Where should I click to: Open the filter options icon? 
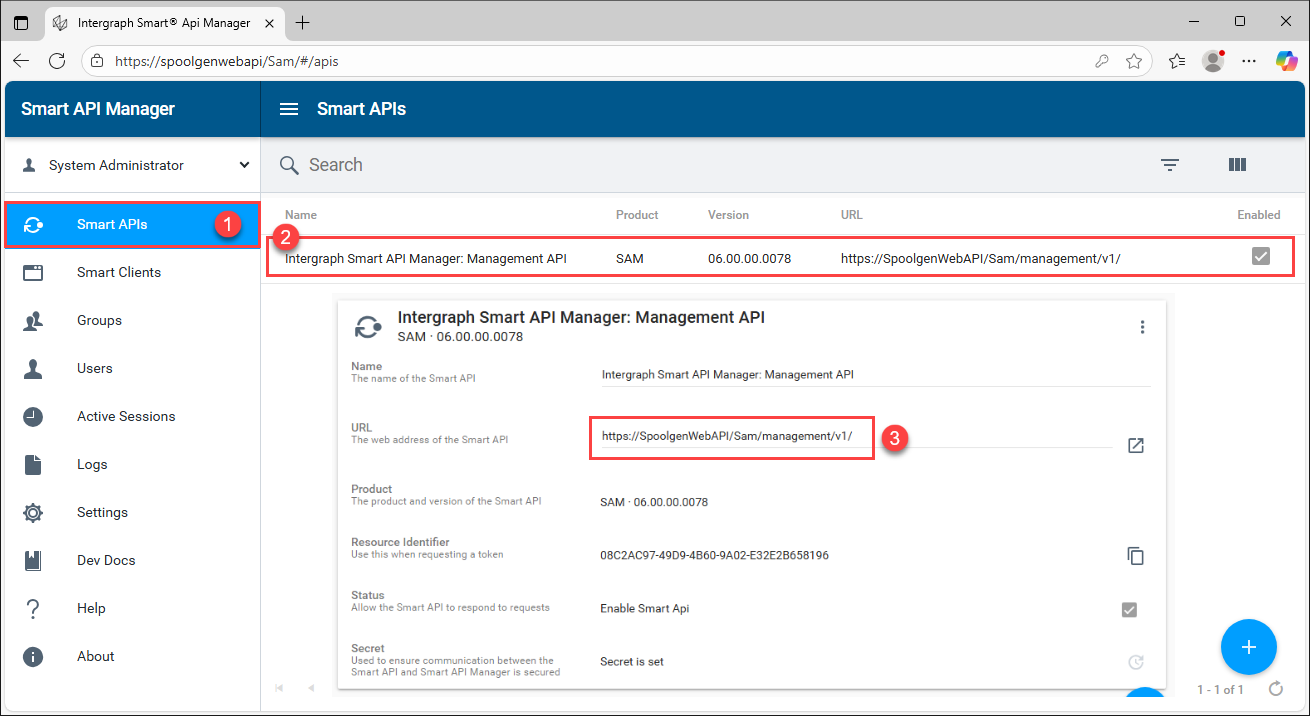pos(1170,165)
